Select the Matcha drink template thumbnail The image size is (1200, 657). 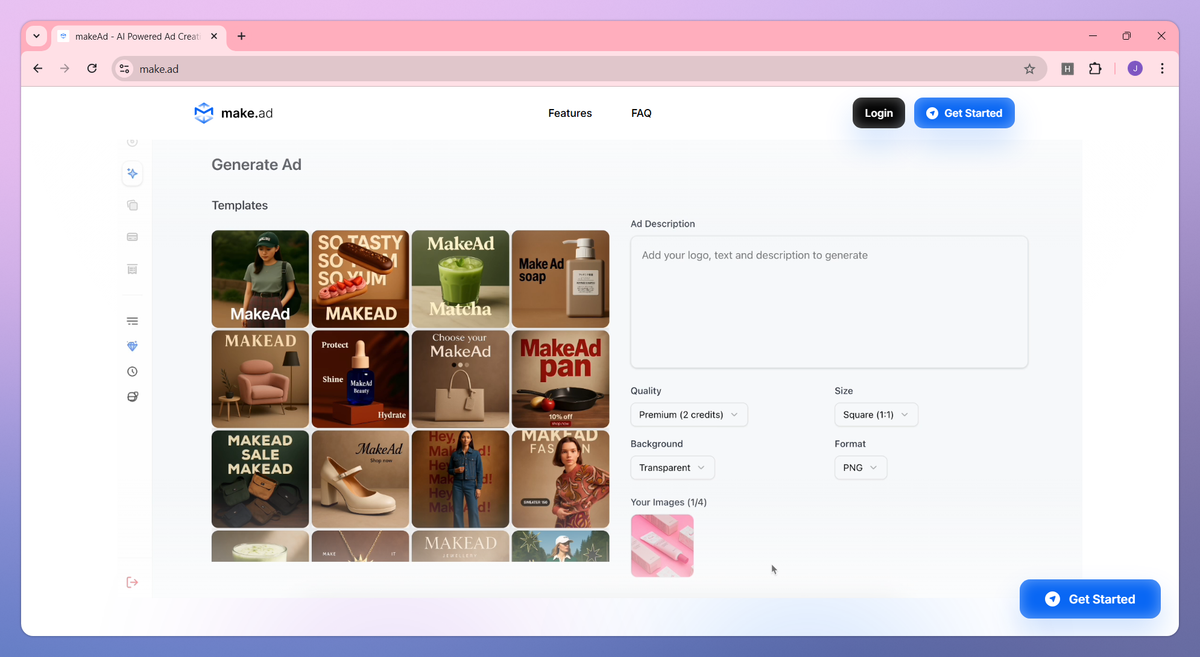[x=460, y=279]
